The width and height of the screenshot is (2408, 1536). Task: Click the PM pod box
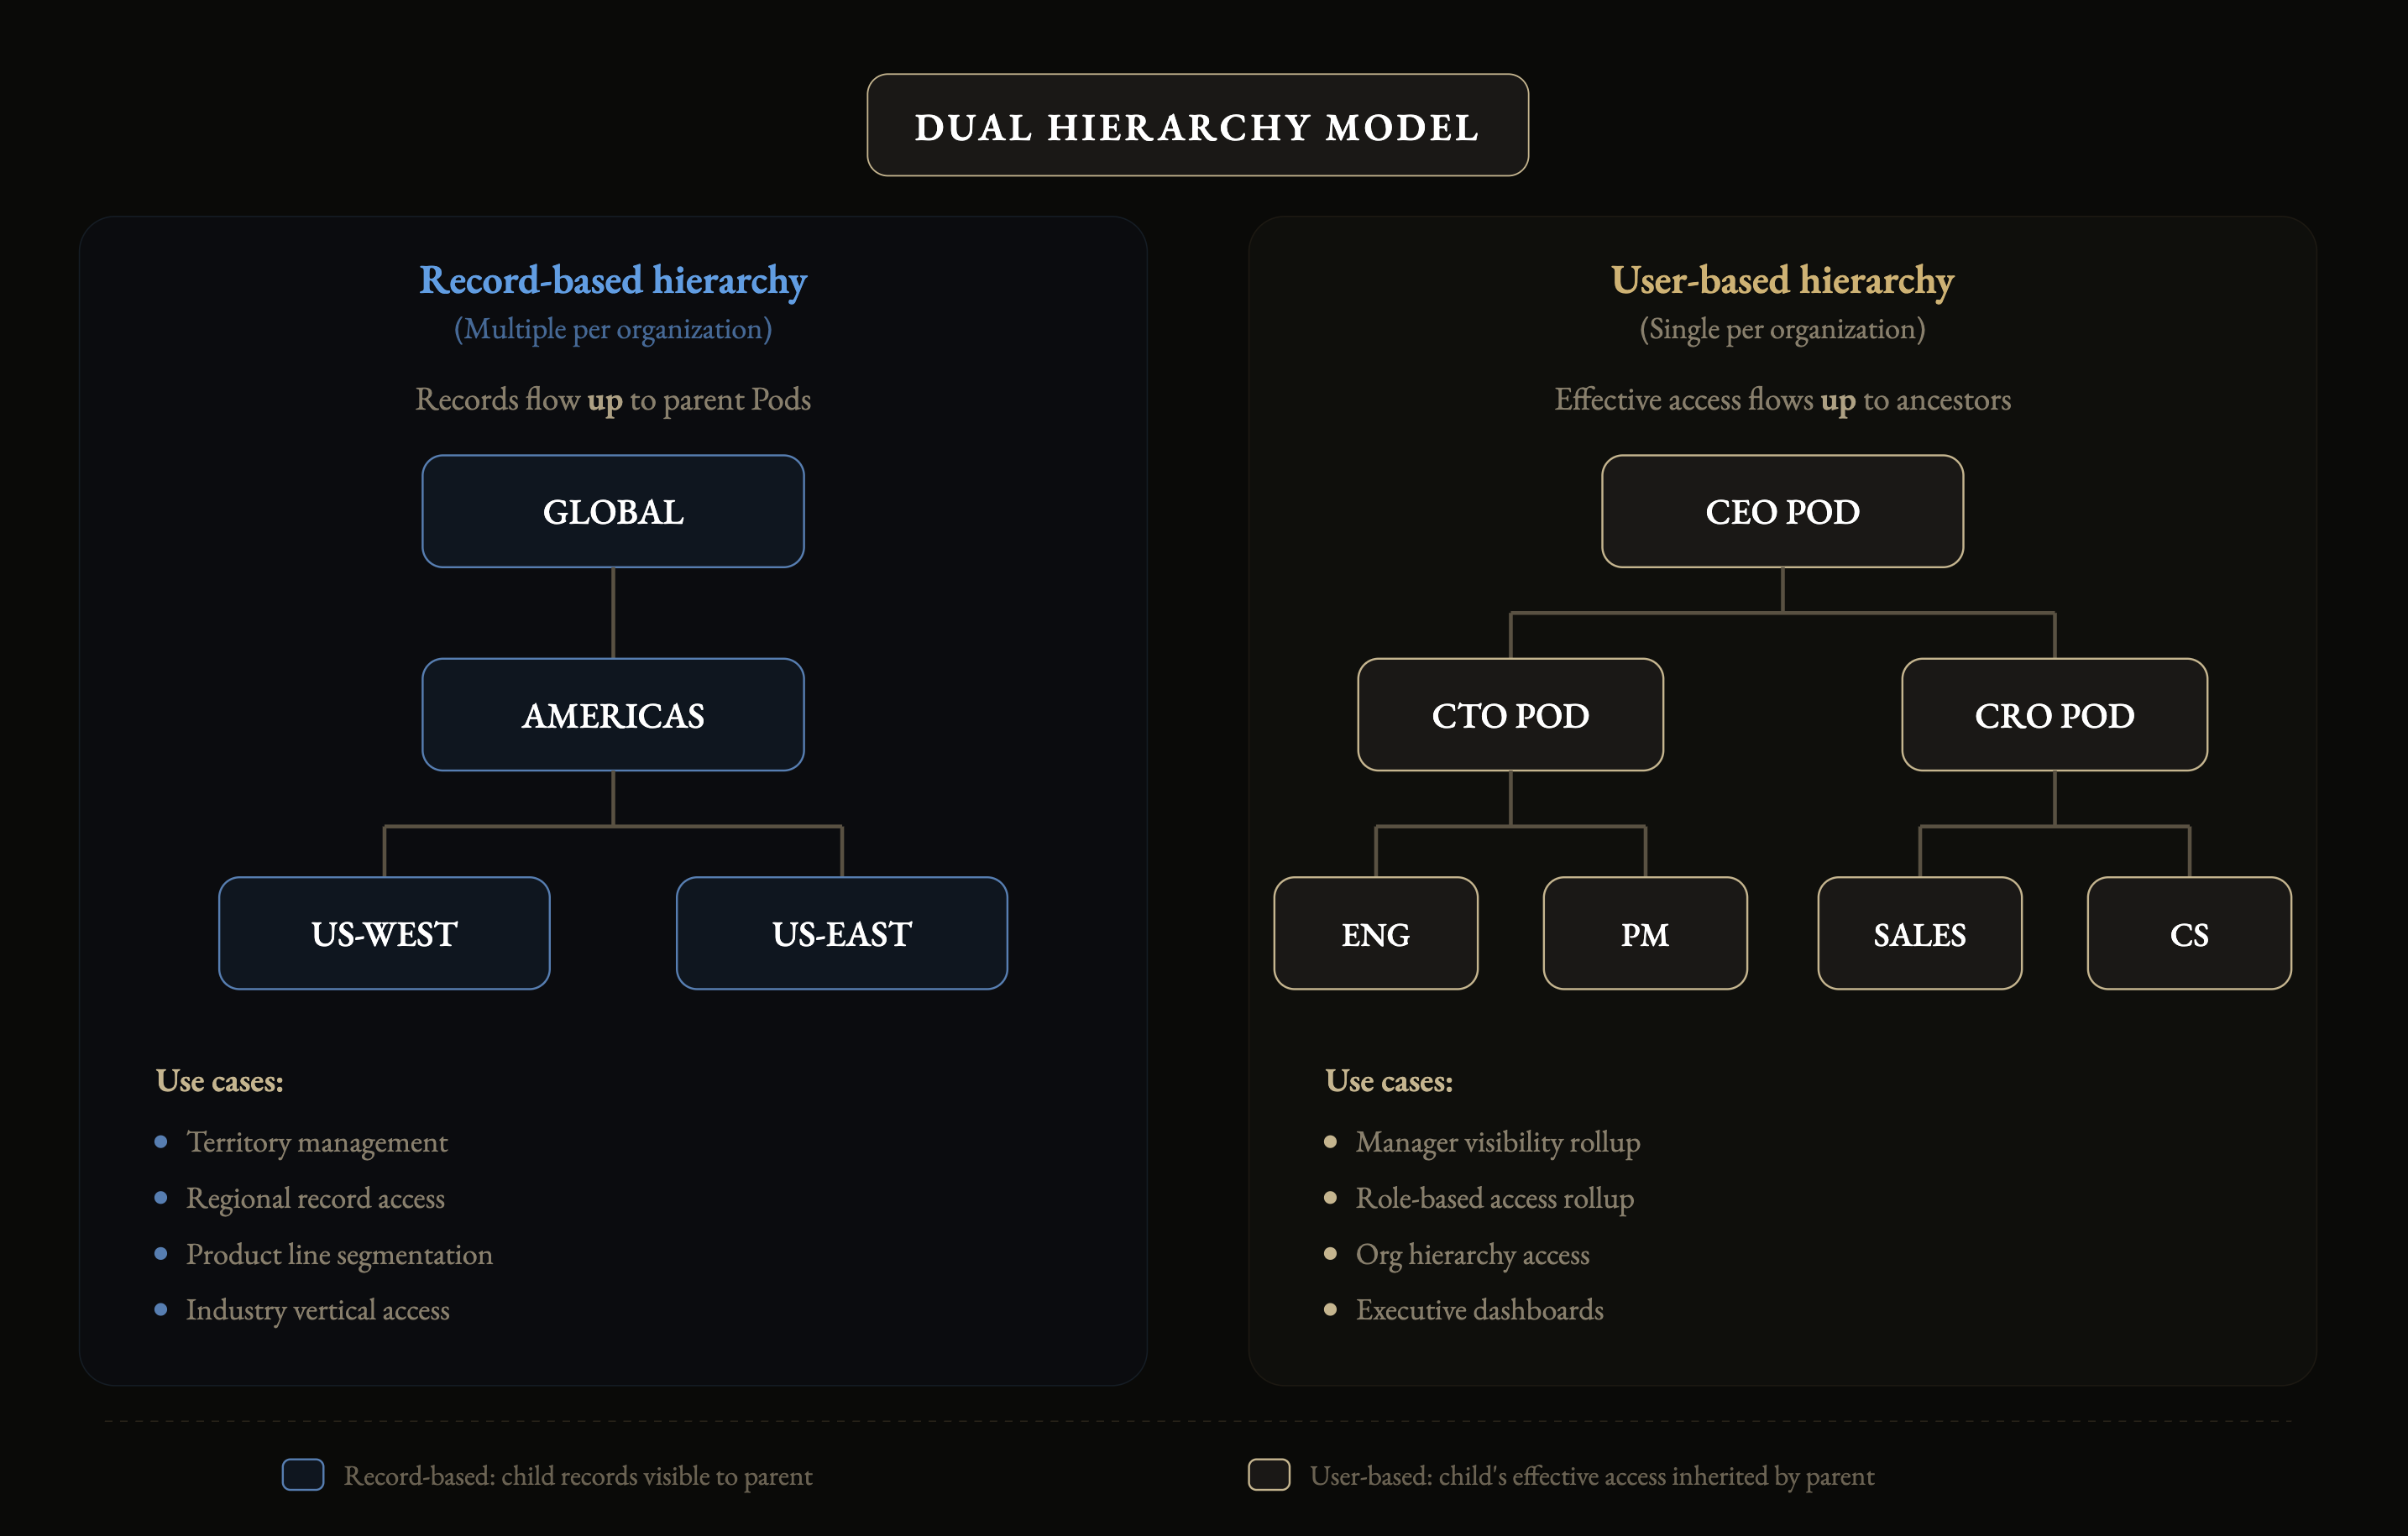pyautogui.click(x=1644, y=933)
